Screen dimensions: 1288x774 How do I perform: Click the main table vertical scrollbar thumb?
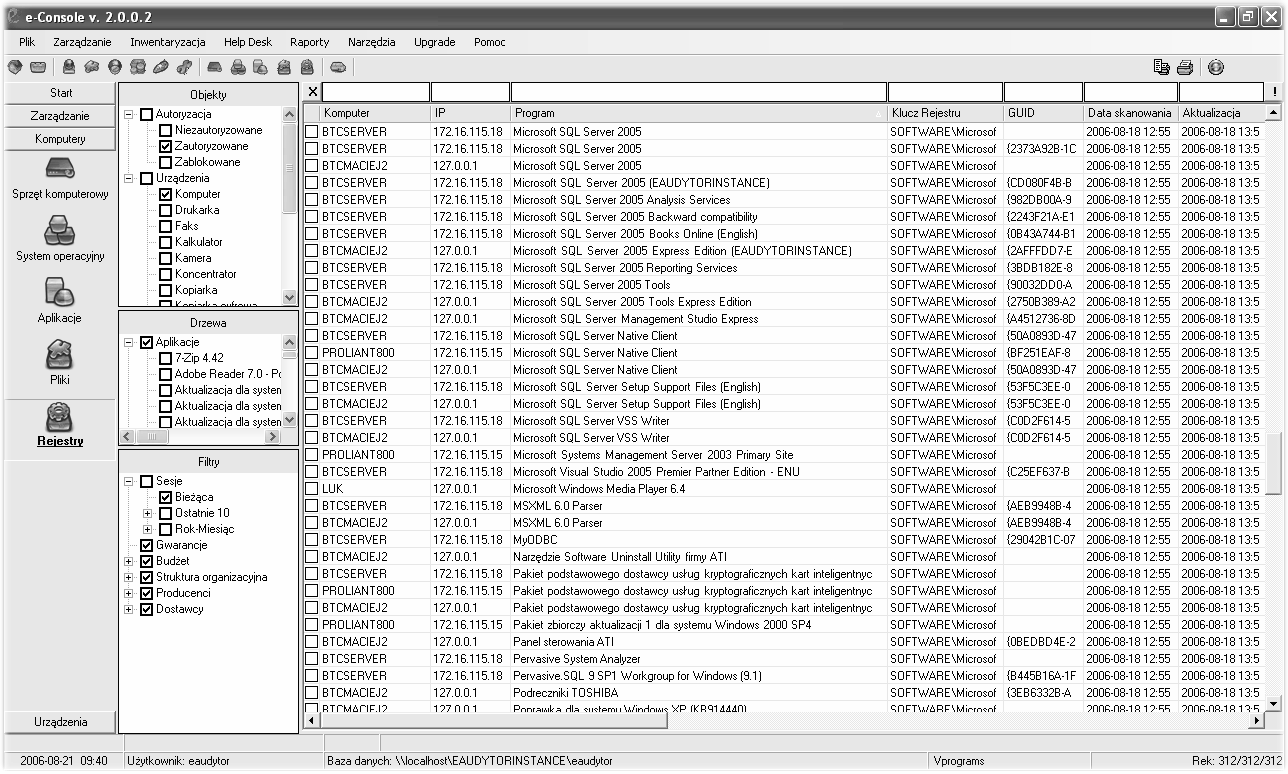pyautogui.click(x=1273, y=464)
